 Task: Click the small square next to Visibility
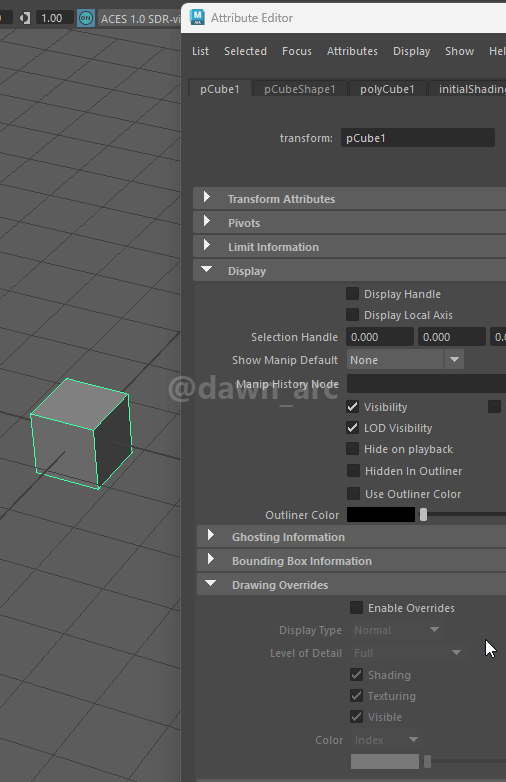point(494,406)
